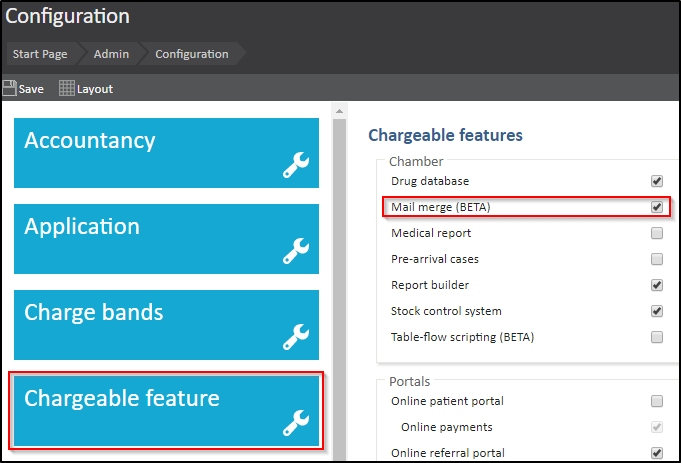Navigate to Admin breadcrumb
Screen dimensions: 681x463
[110, 54]
